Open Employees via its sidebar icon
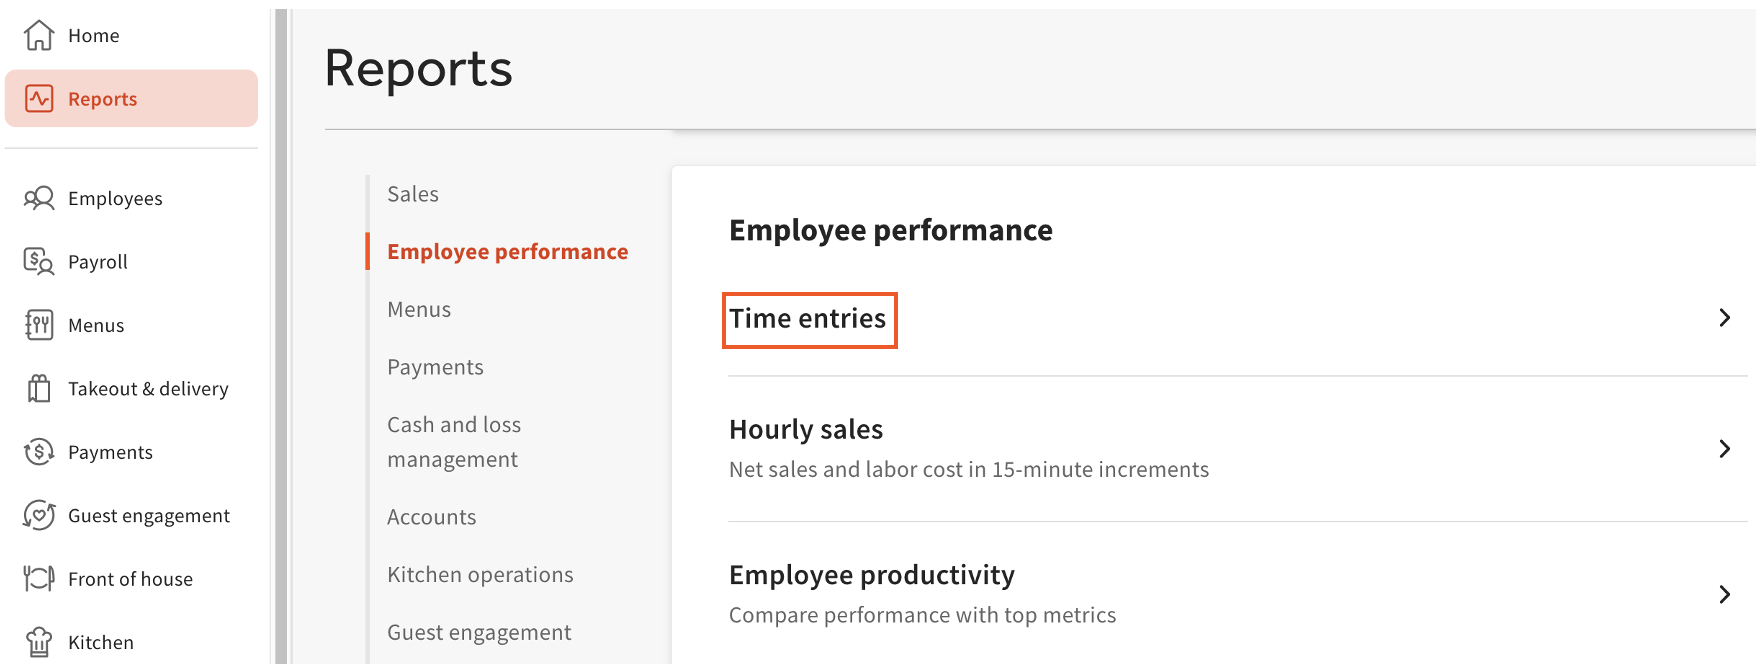The image size is (1756, 664). coord(38,198)
